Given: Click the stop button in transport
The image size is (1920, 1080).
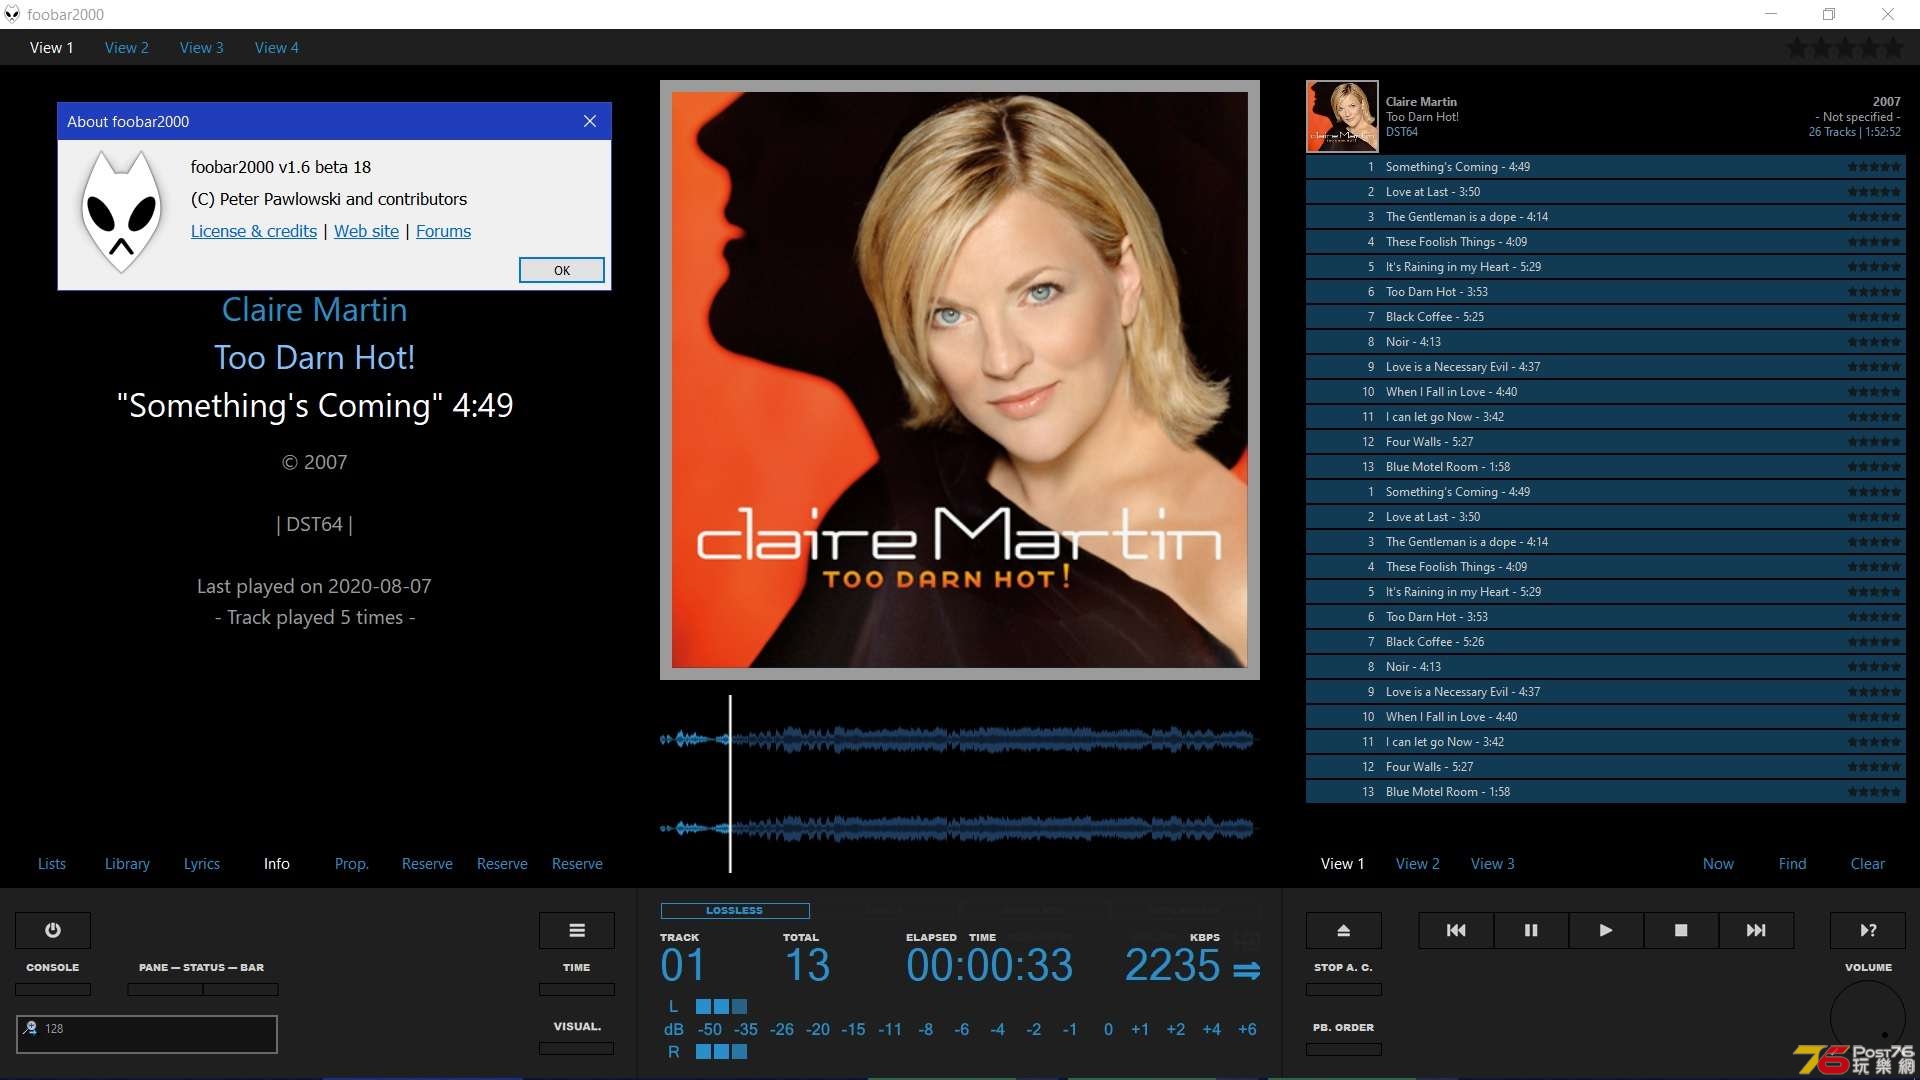Looking at the screenshot, I should [x=1681, y=930].
